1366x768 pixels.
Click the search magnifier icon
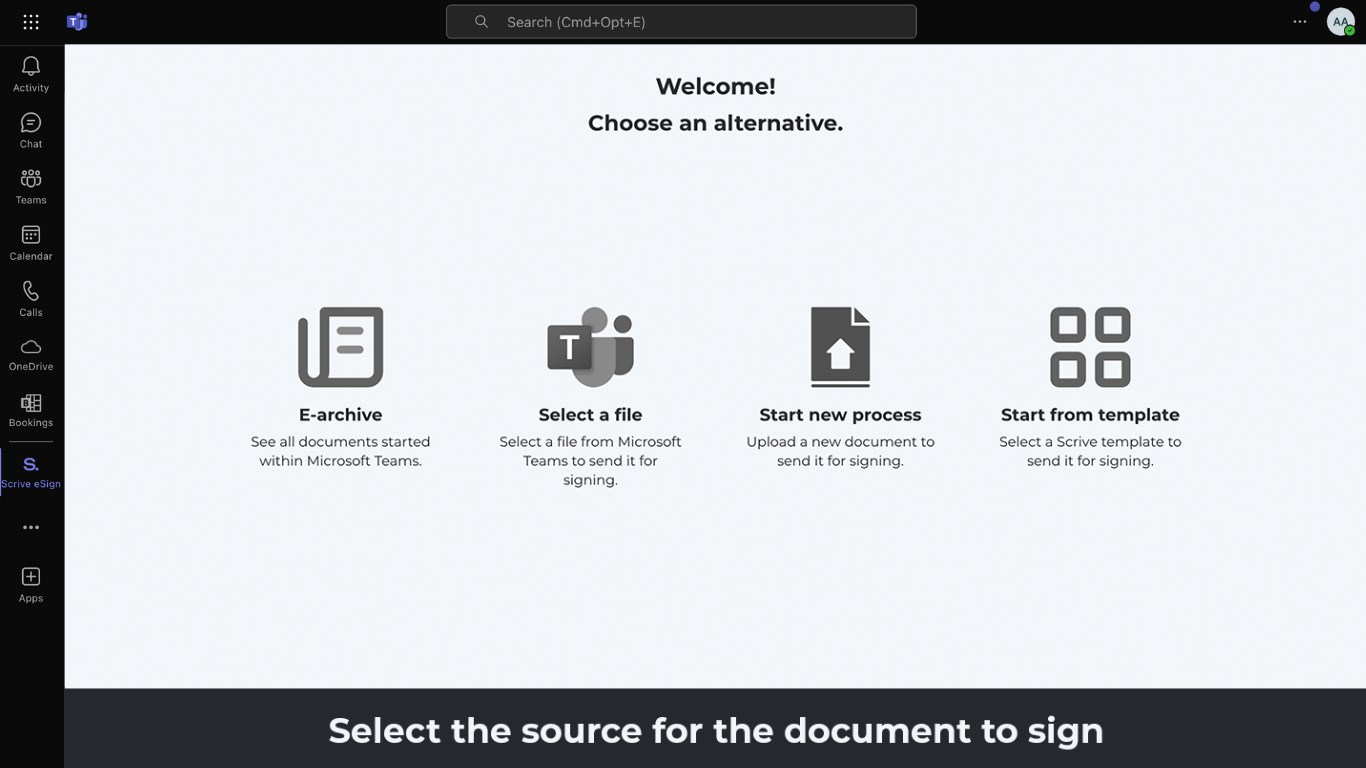coord(481,22)
